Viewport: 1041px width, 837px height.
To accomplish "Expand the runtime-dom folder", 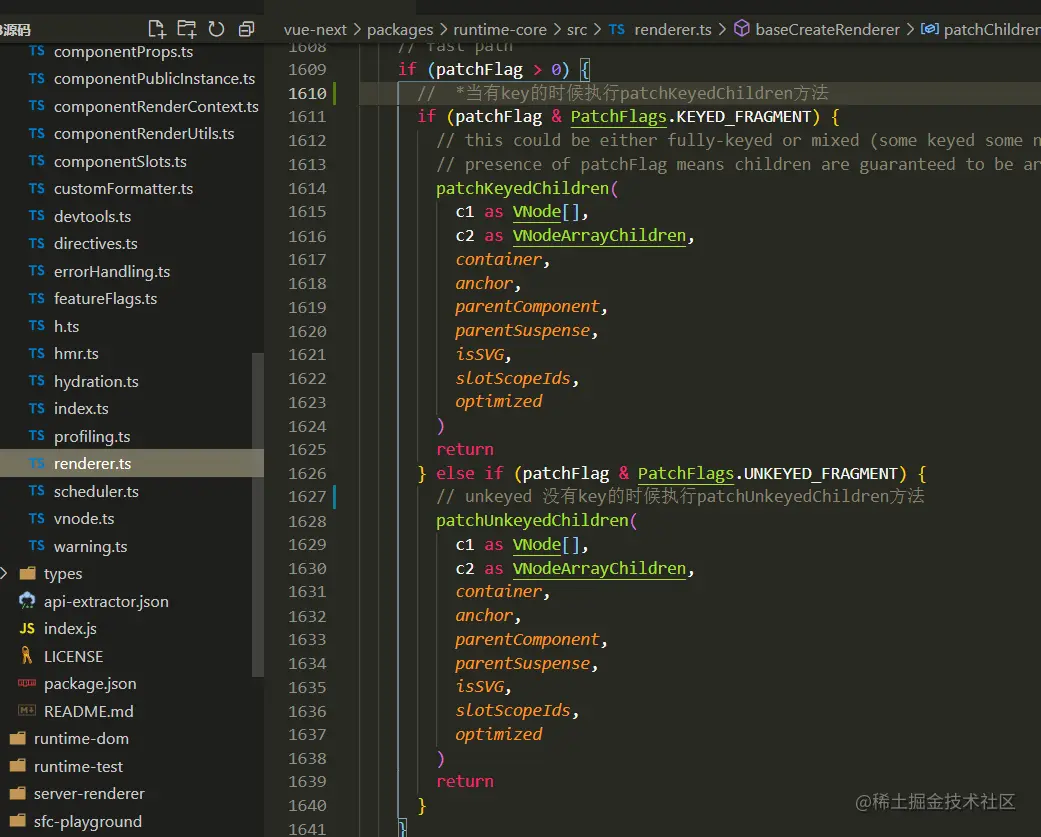I will coord(81,738).
